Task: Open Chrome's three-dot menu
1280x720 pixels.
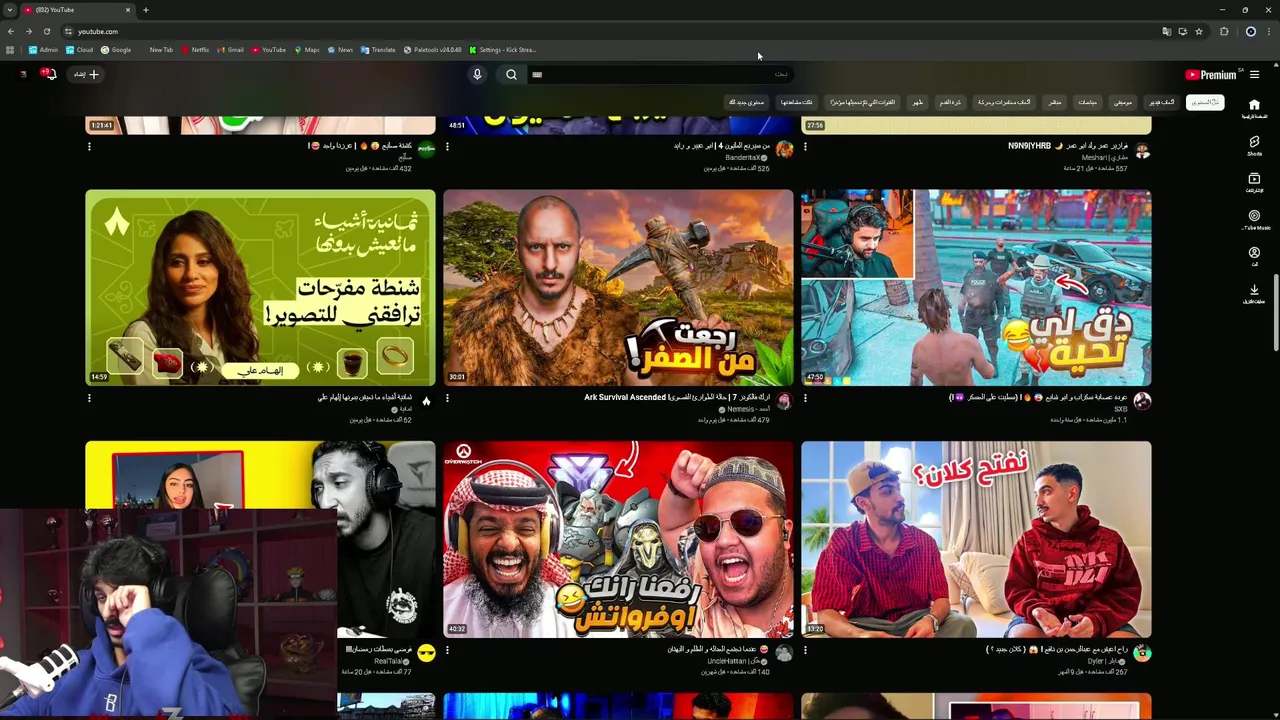Action: click(1268, 31)
